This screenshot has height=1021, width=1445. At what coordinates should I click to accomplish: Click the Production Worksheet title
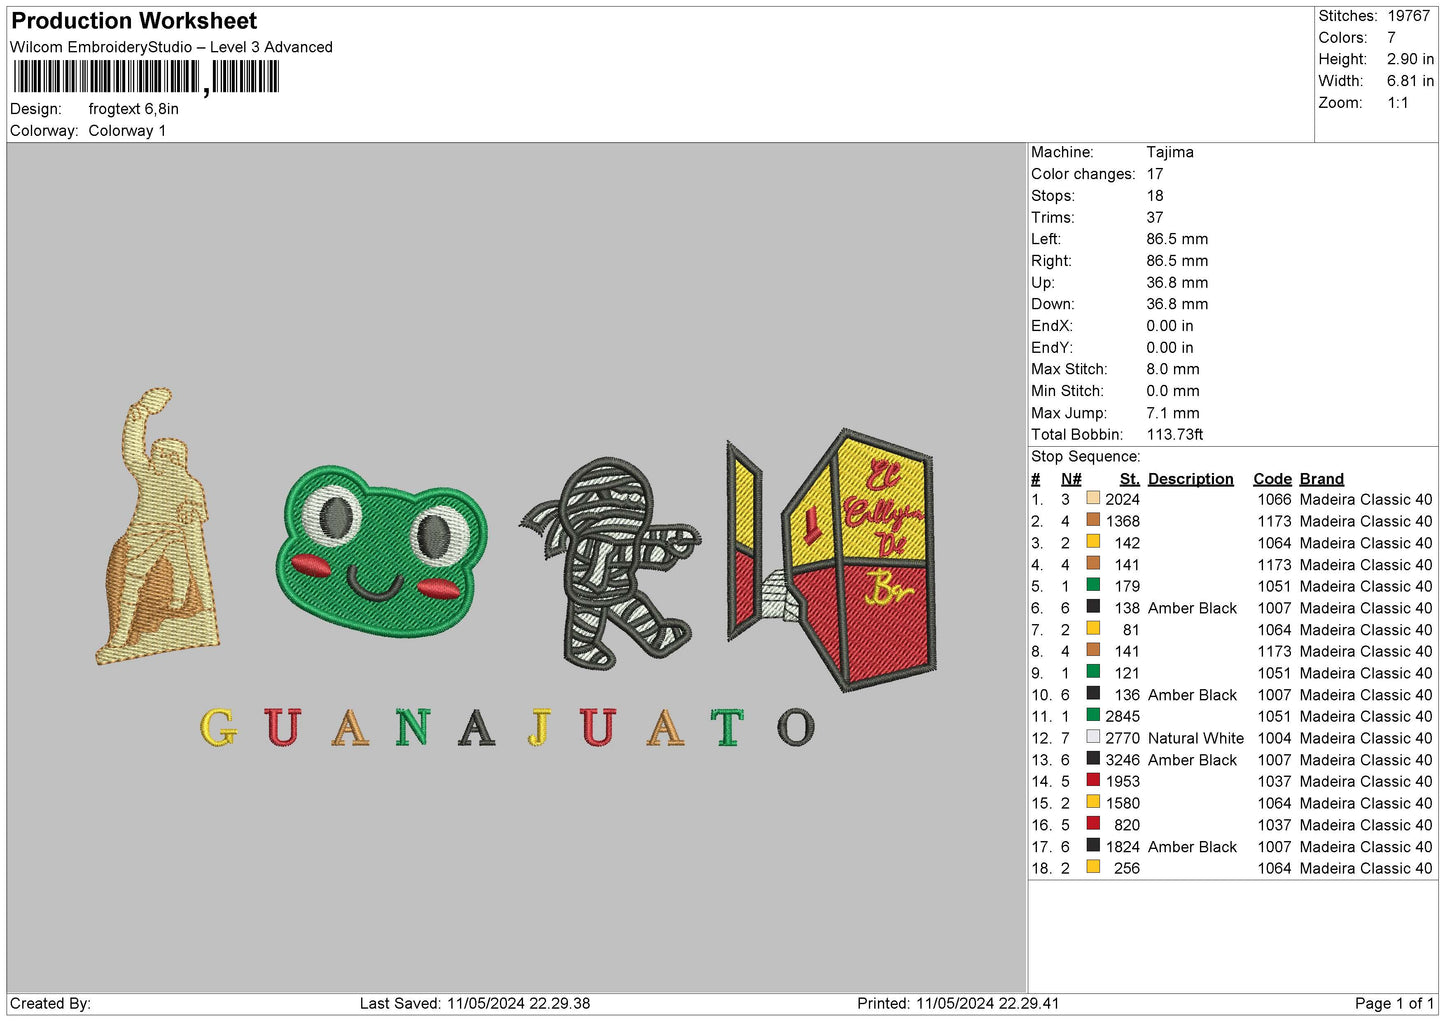coord(134,21)
